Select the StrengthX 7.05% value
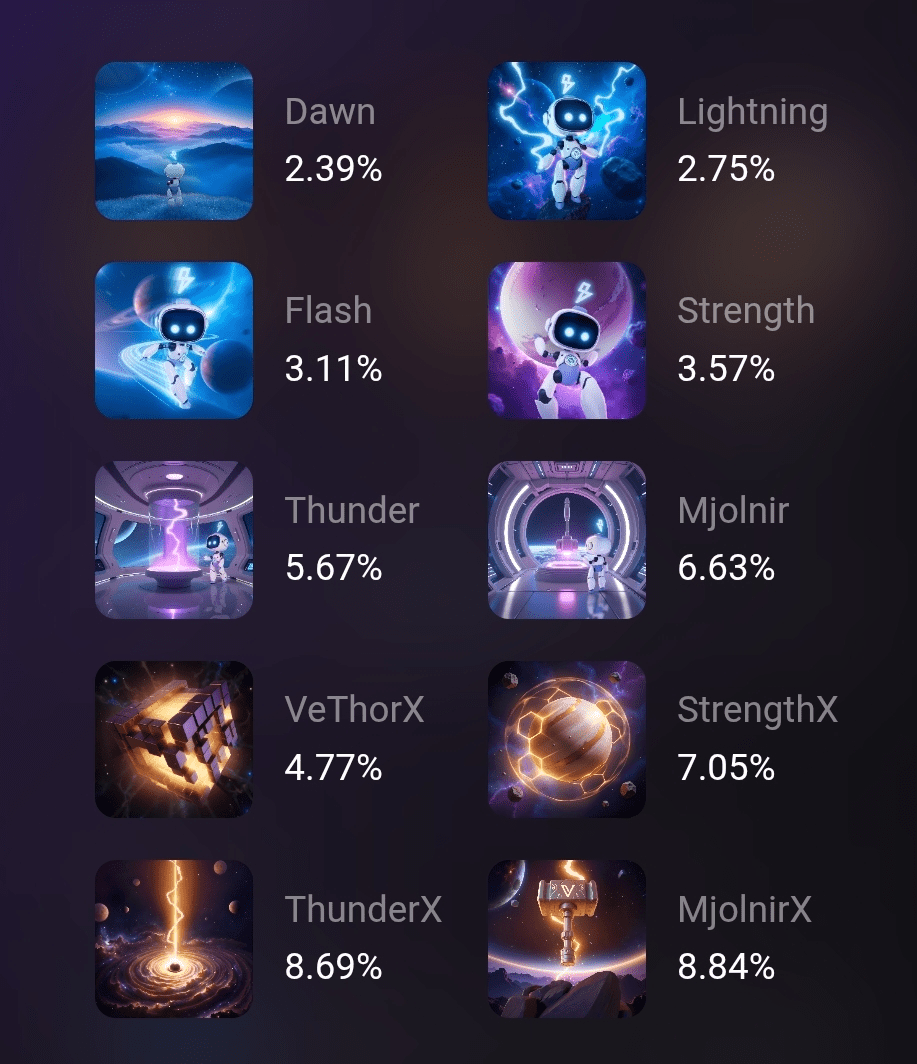This screenshot has width=917, height=1064. point(726,767)
